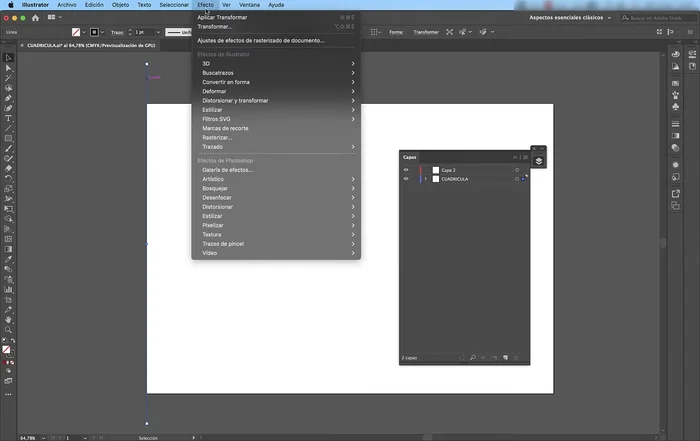
Task: Open the Trazado submenu
Action: pos(276,147)
